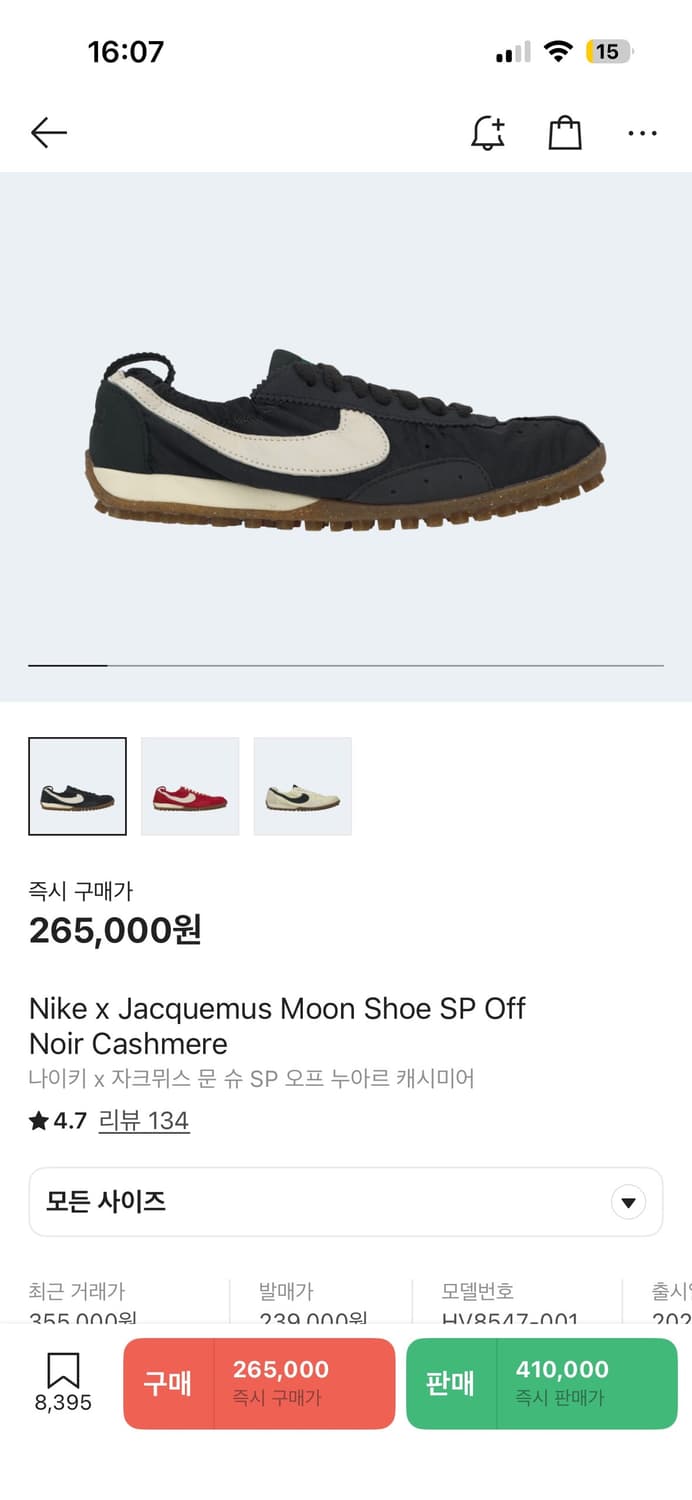Tap the star rating 4.7 icon

tap(39, 1121)
